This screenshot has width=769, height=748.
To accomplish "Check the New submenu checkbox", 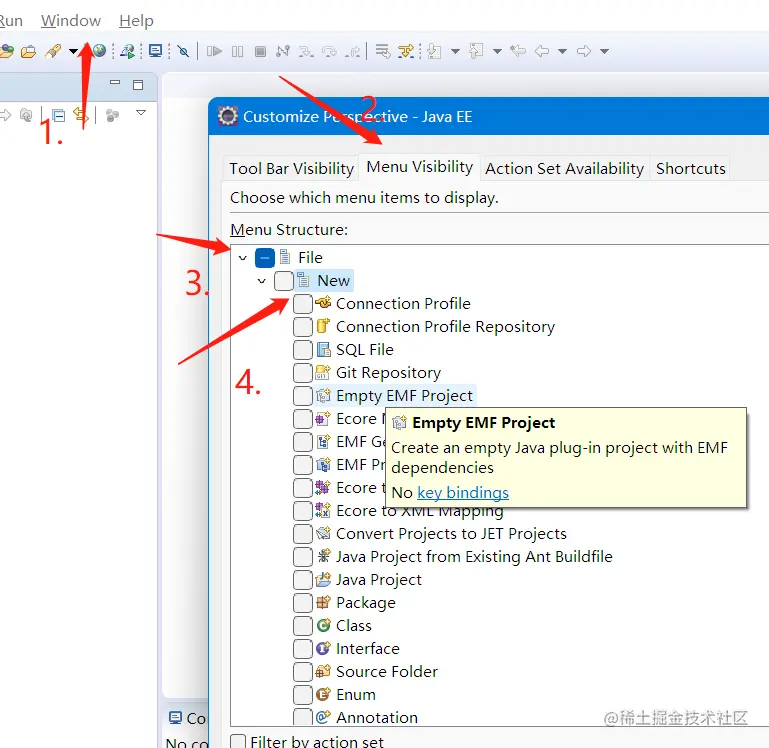I will pyautogui.click(x=284, y=281).
